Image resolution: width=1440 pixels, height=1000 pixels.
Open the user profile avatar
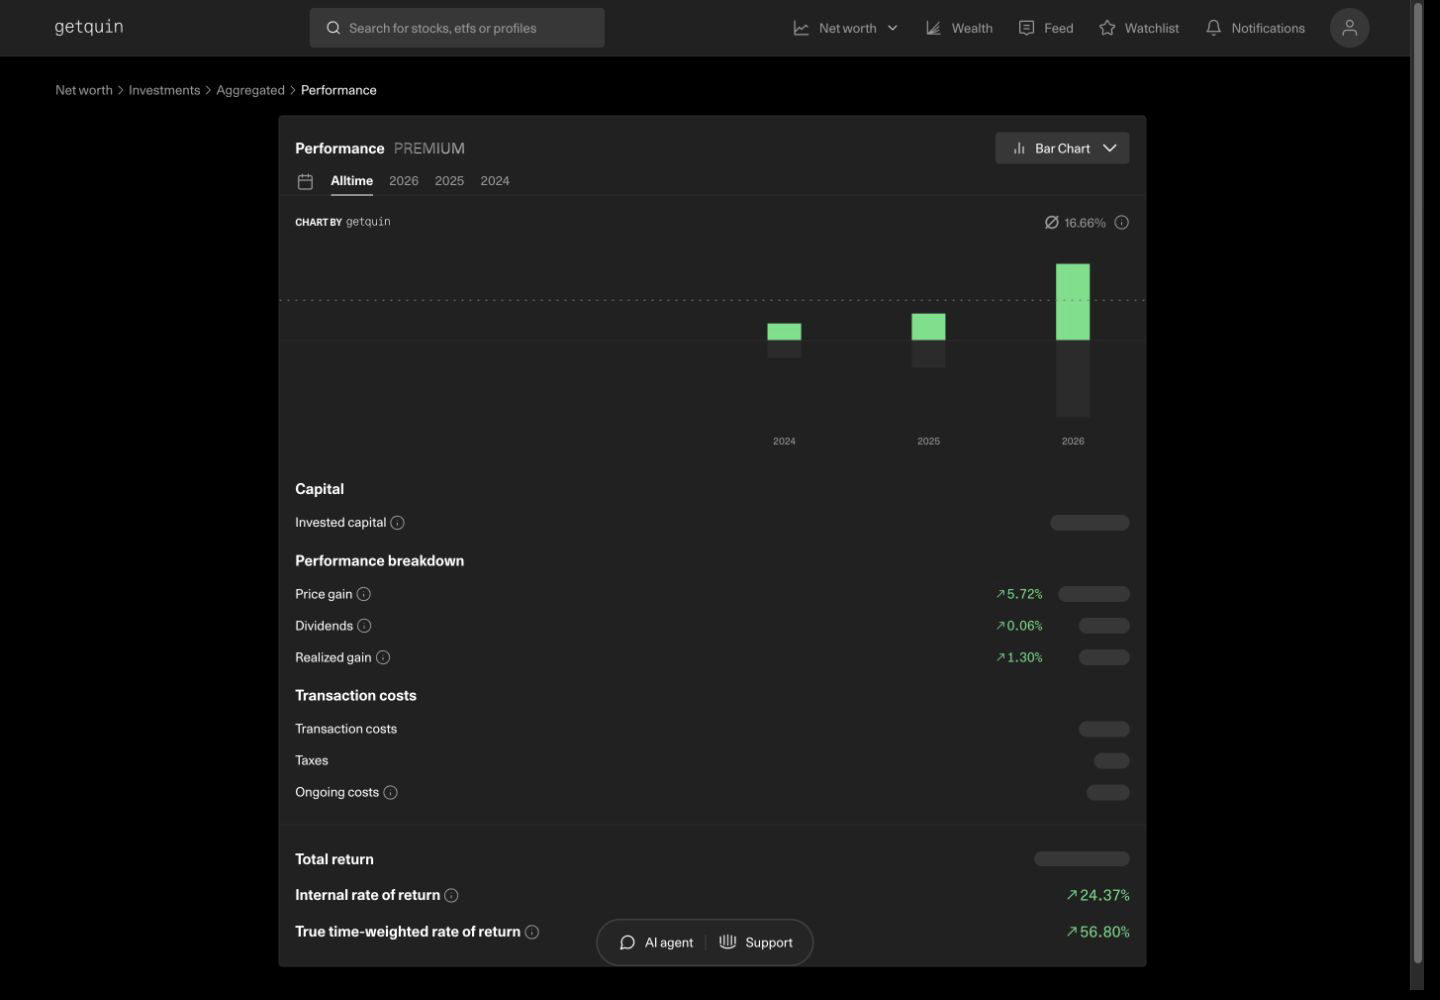(1349, 28)
